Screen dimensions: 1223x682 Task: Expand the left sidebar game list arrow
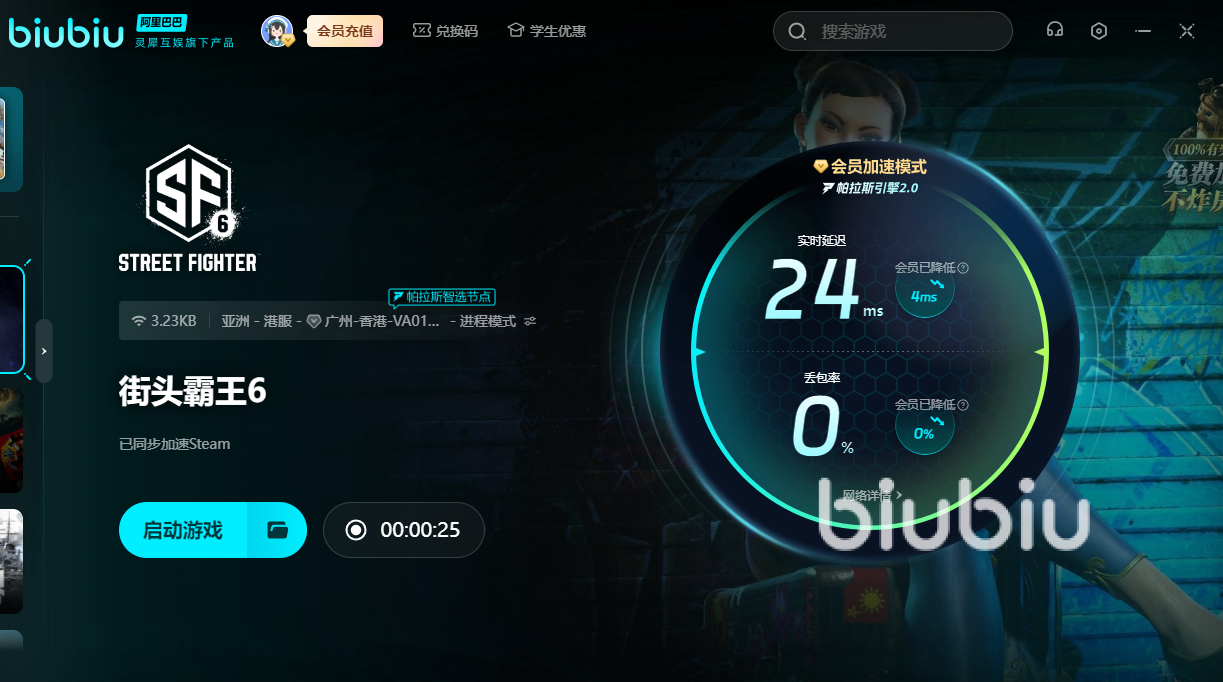pyautogui.click(x=44, y=351)
